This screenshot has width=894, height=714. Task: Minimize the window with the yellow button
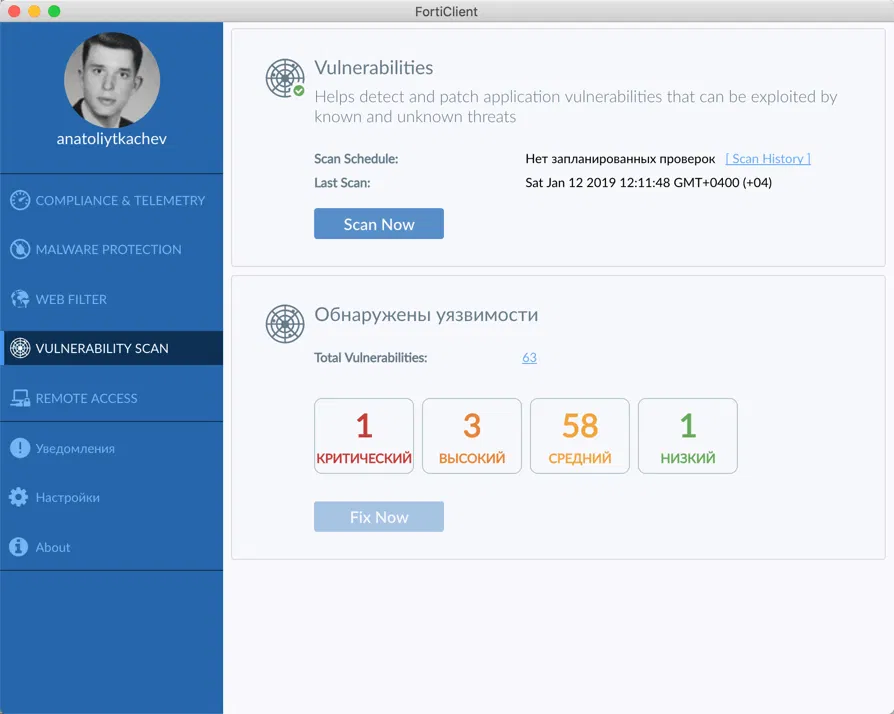point(34,11)
